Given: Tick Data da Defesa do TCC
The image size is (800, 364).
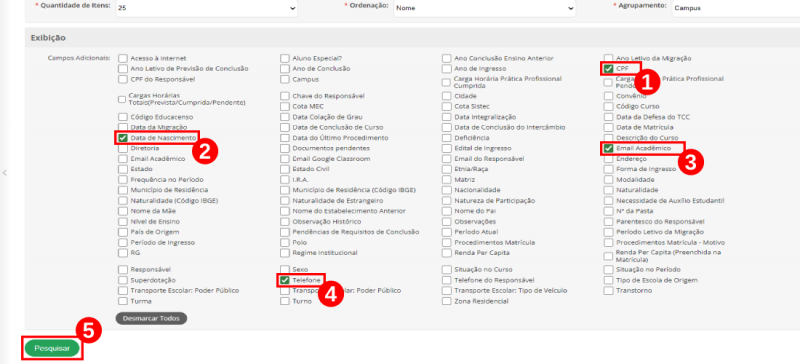Looking at the screenshot, I should click(x=608, y=117).
